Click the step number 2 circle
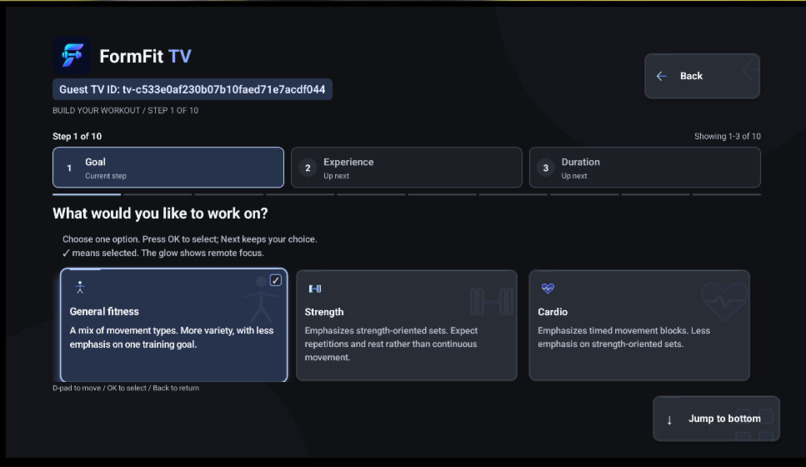 (x=307, y=168)
